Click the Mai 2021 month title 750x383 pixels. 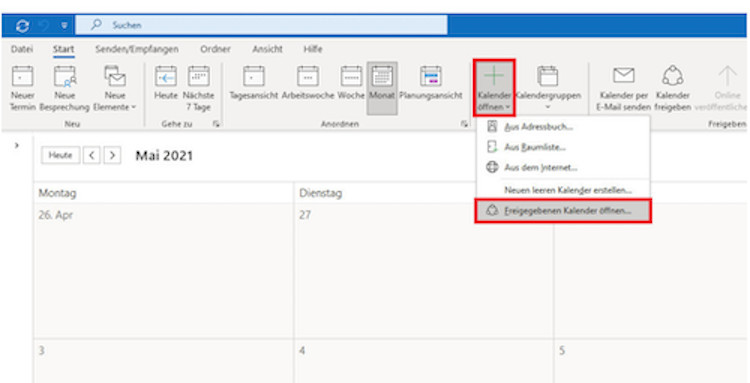(164, 156)
